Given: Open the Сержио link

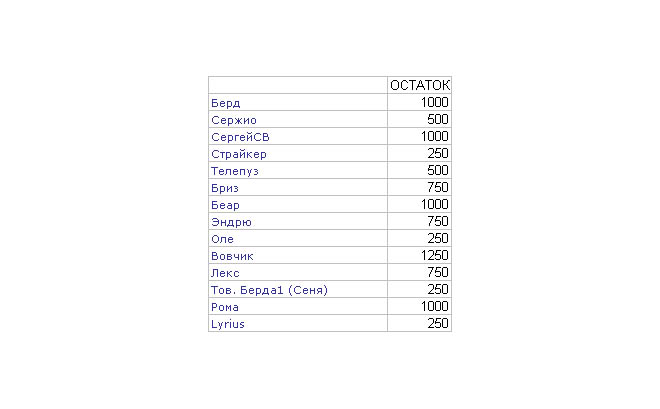Looking at the screenshot, I should click(x=233, y=120).
